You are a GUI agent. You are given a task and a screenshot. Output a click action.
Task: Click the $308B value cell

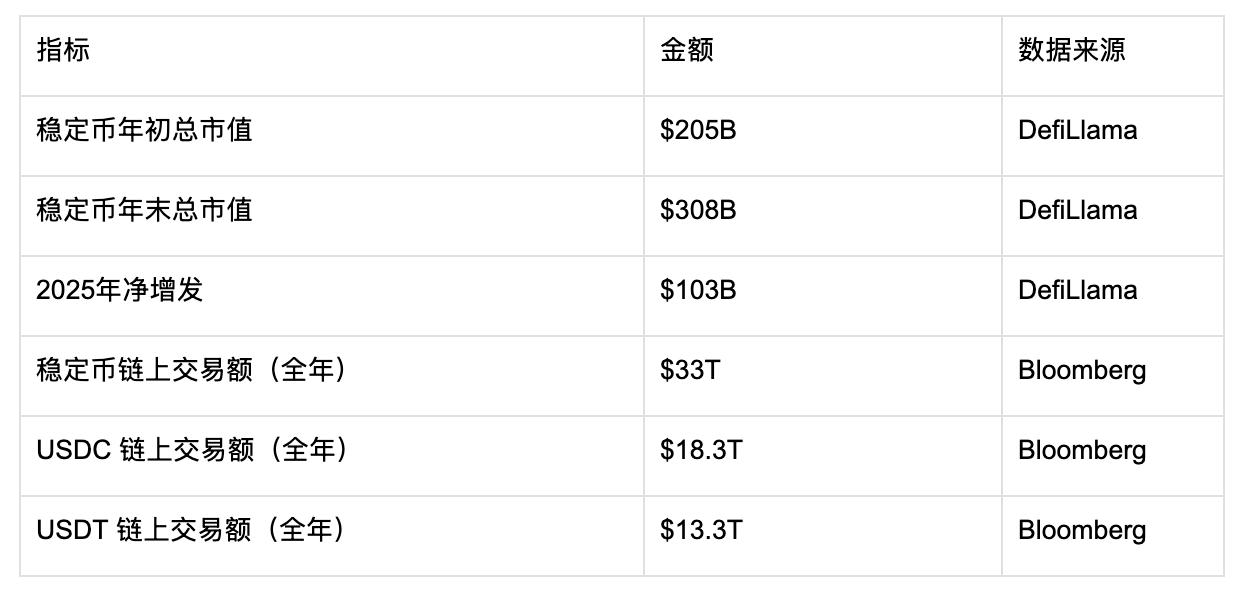point(698,210)
